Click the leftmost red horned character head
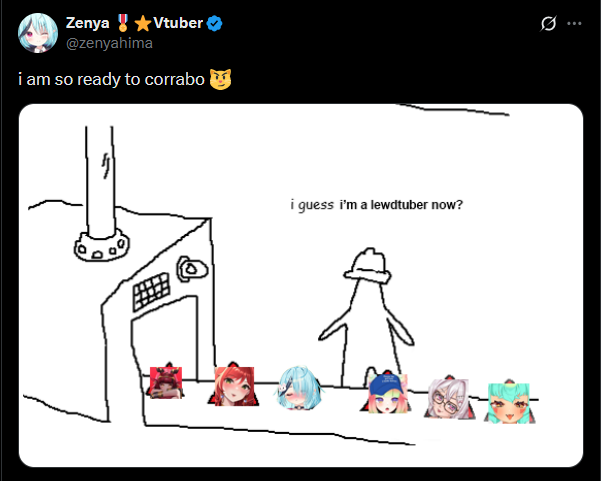The image size is (601, 481). click(x=166, y=383)
